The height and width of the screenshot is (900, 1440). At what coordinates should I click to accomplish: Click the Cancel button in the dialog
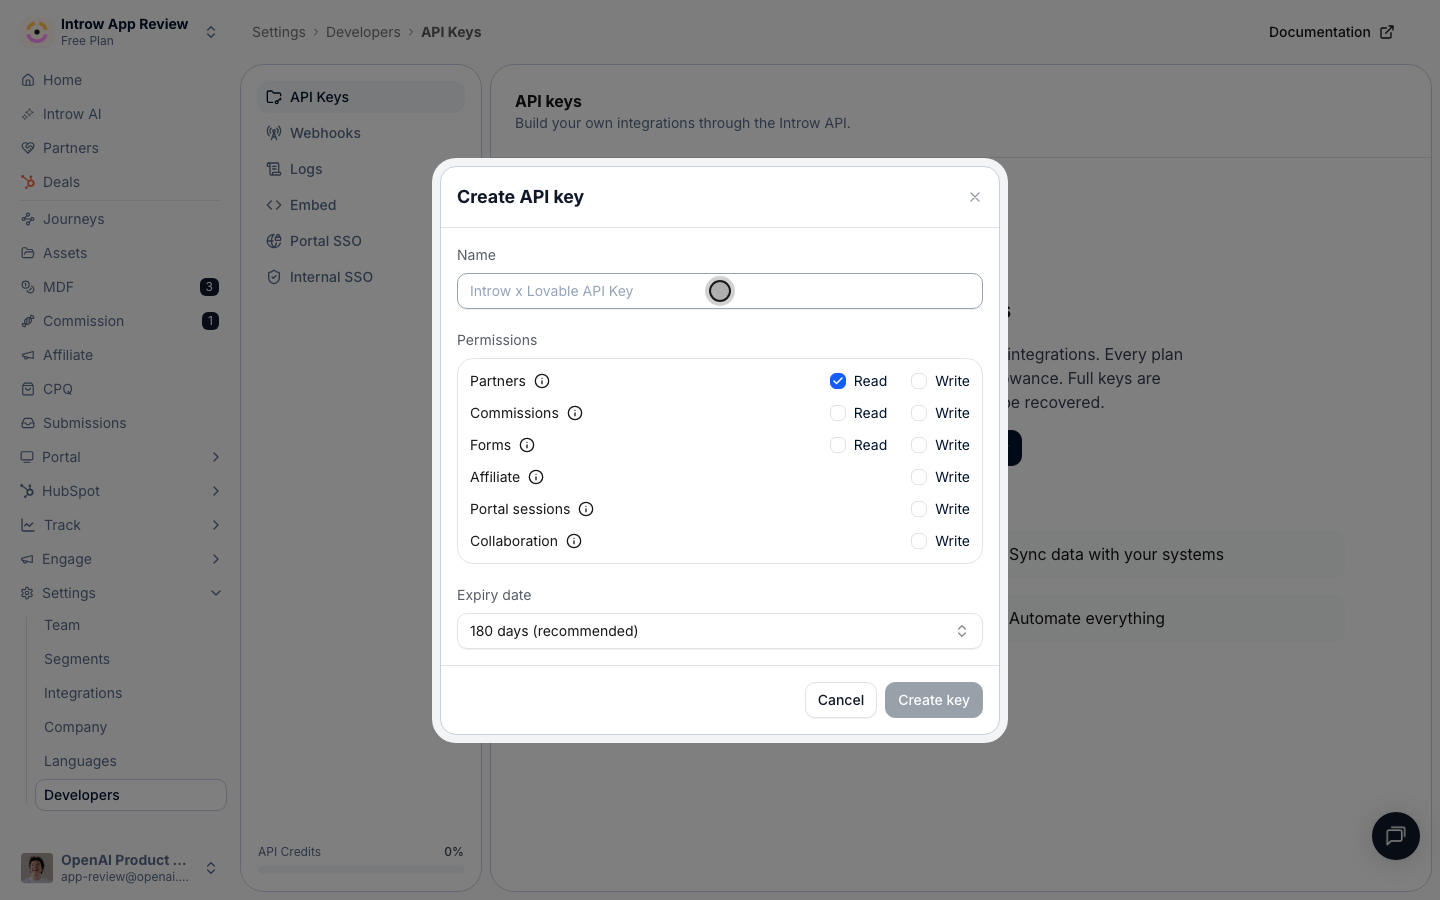click(x=841, y=700)
